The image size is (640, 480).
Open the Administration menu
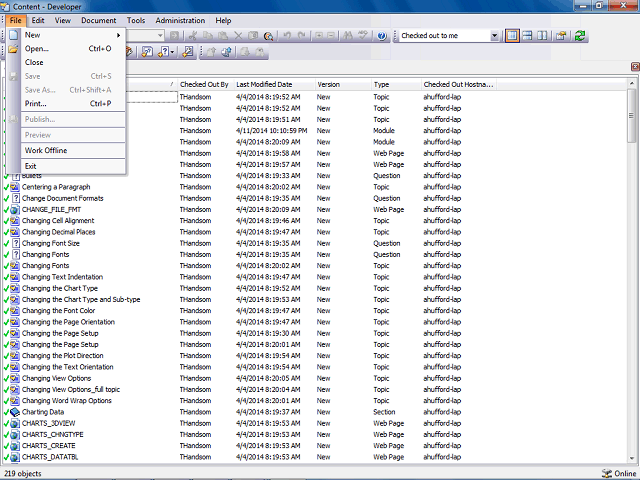click(180, 20)
